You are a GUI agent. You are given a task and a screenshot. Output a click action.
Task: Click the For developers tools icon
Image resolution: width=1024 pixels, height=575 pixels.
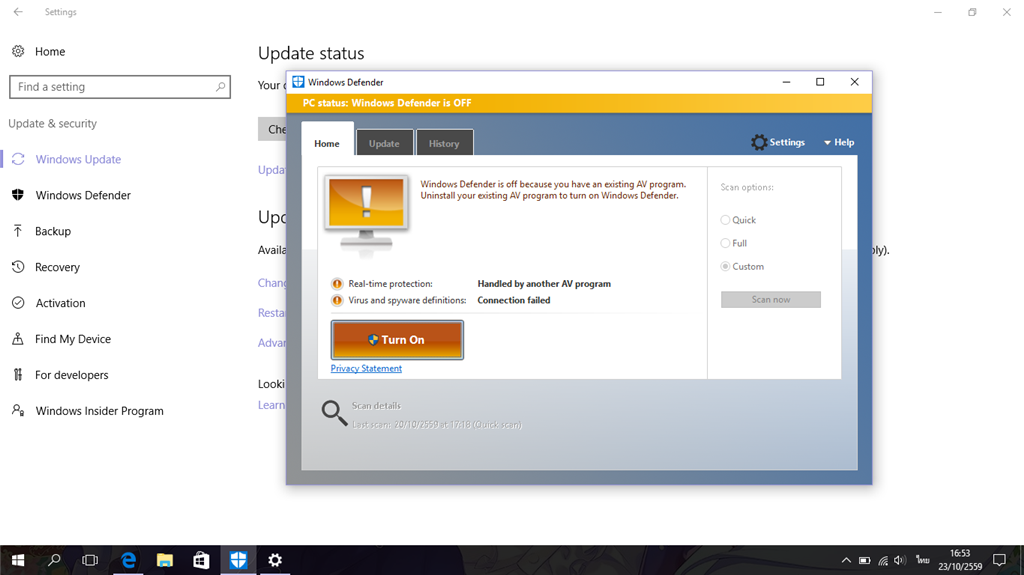tap(18, 374)
